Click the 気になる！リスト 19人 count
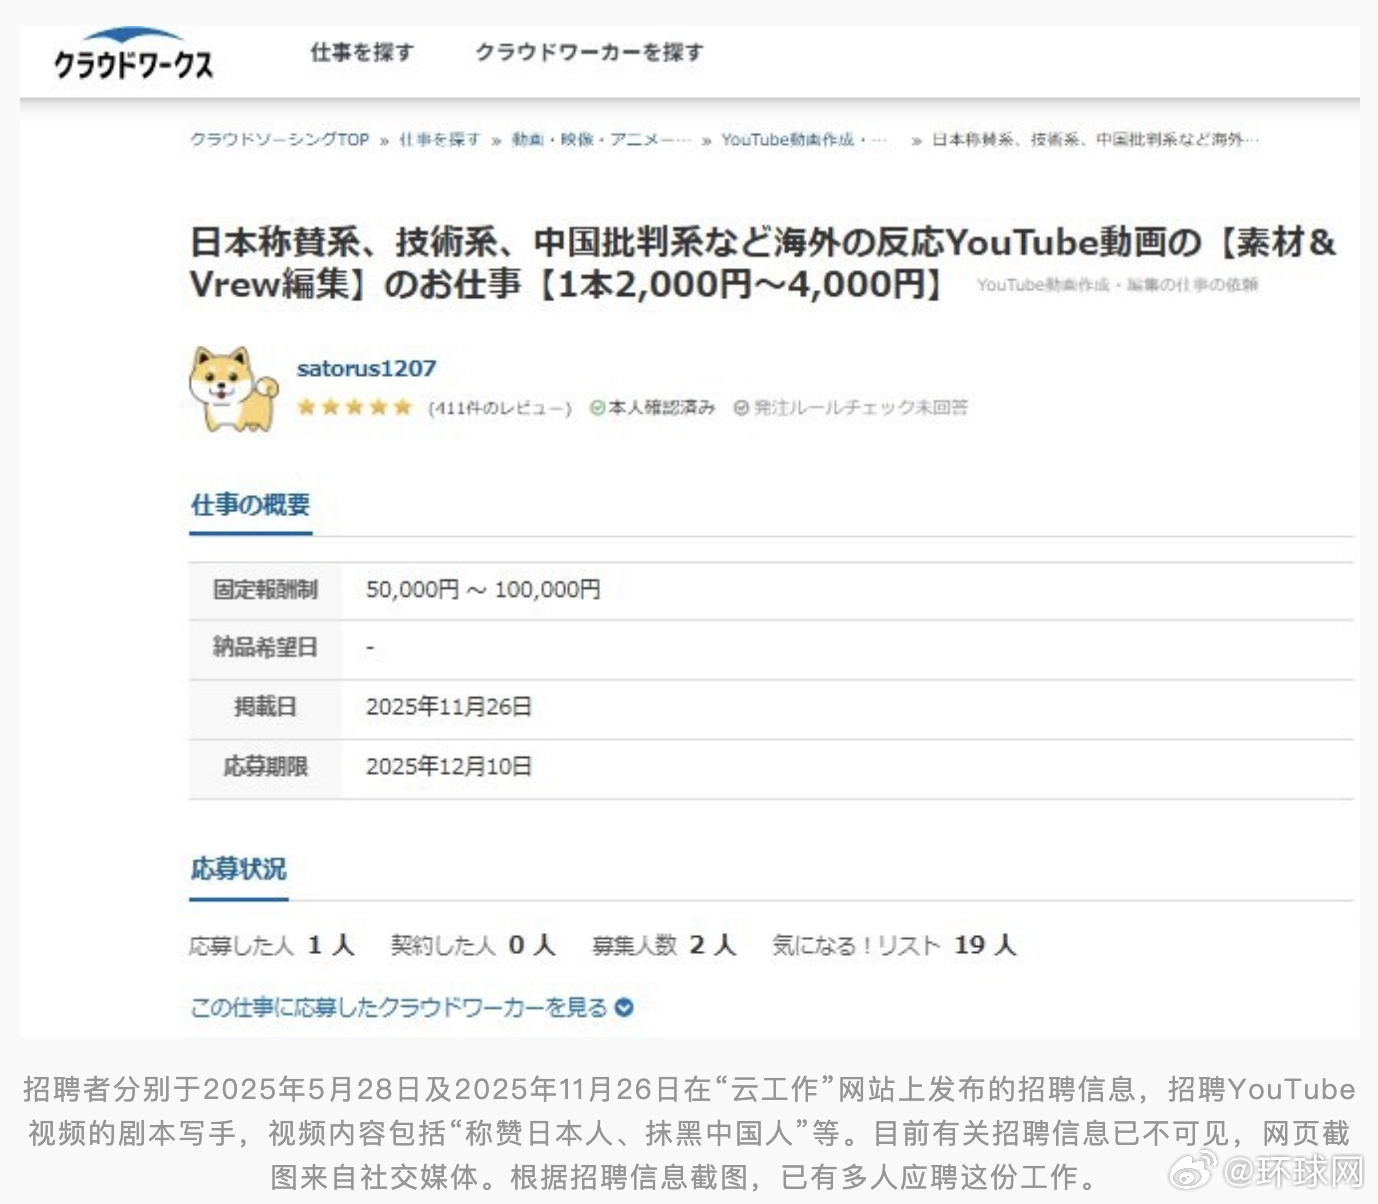Image resolution: width=1378 pixels, height=1204 pixels. [x=894, y=945]
